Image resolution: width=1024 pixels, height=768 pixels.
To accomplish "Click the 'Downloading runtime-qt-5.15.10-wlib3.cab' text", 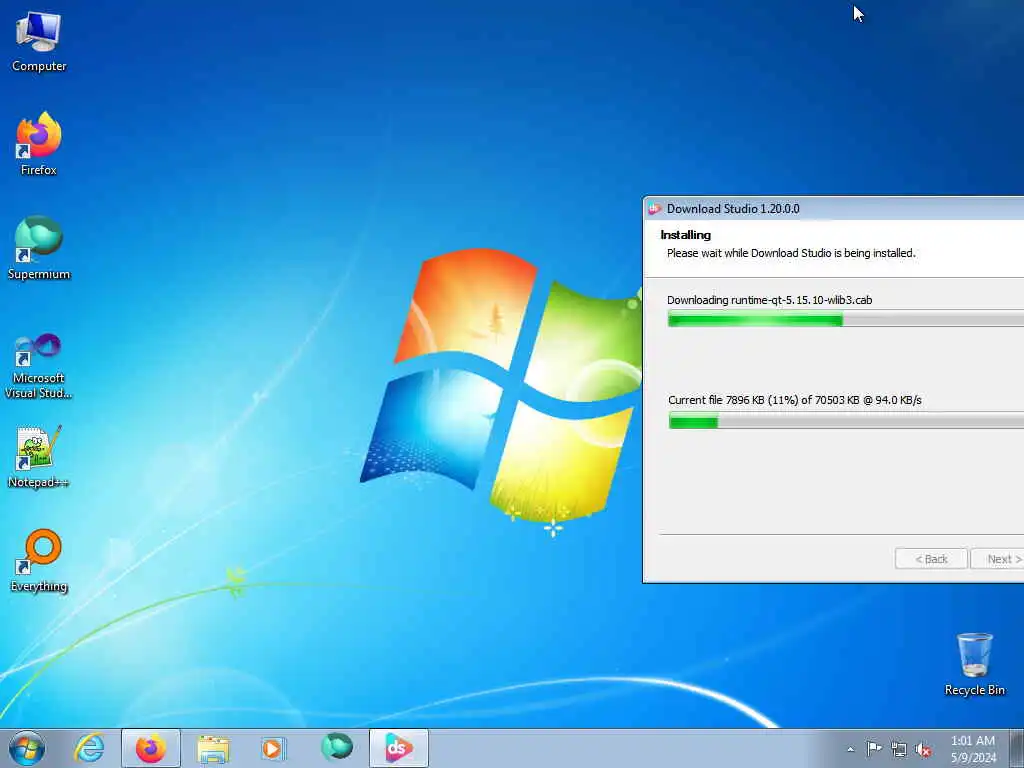I will pyautogui.click(x=769, y=300).
